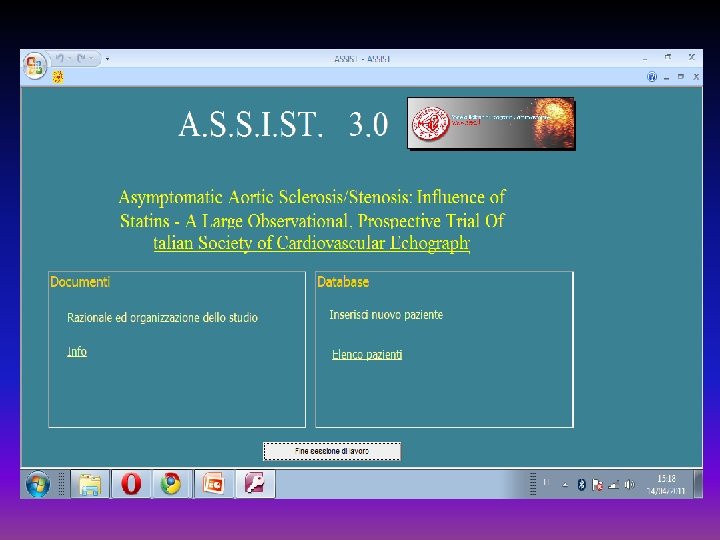Click the Italian Society echography logo banner

click(491, 123)
